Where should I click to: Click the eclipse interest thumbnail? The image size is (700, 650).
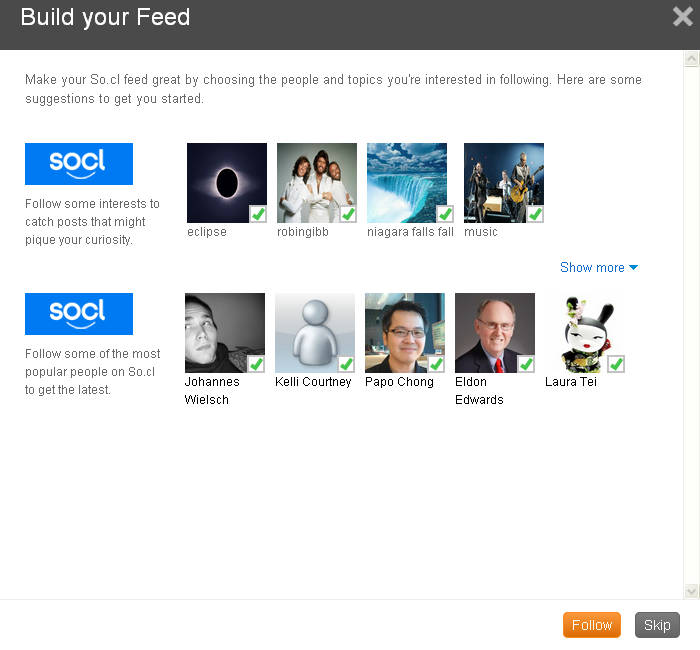pos(226,182)
